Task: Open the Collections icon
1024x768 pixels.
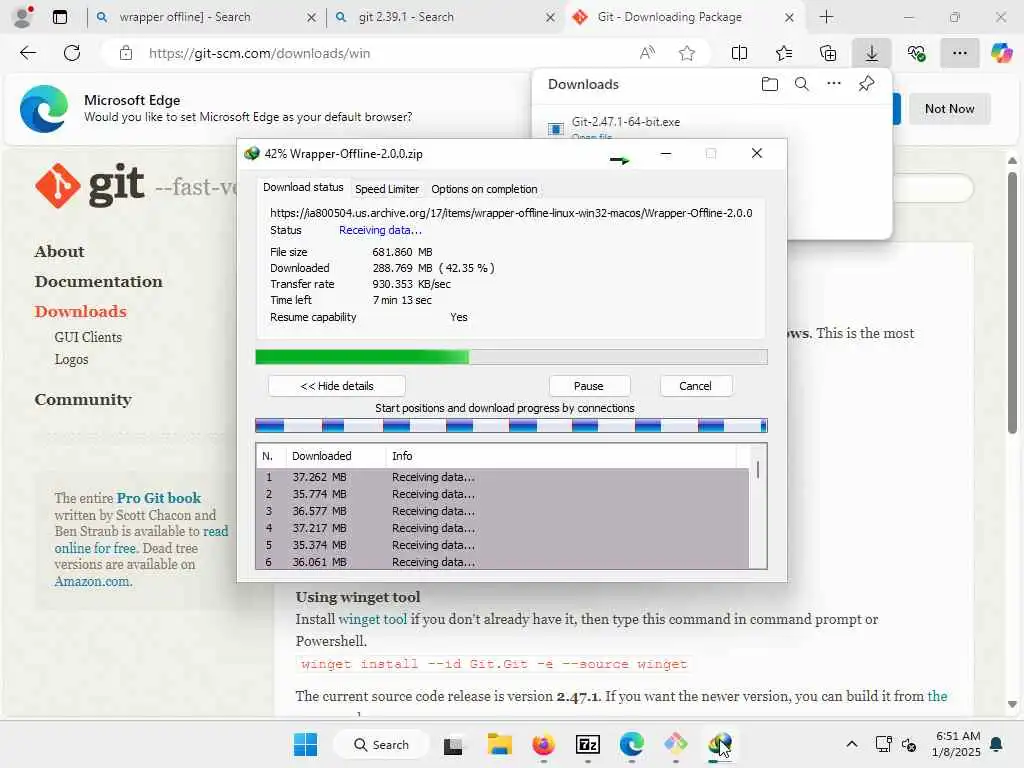Action: coord(827,53)
